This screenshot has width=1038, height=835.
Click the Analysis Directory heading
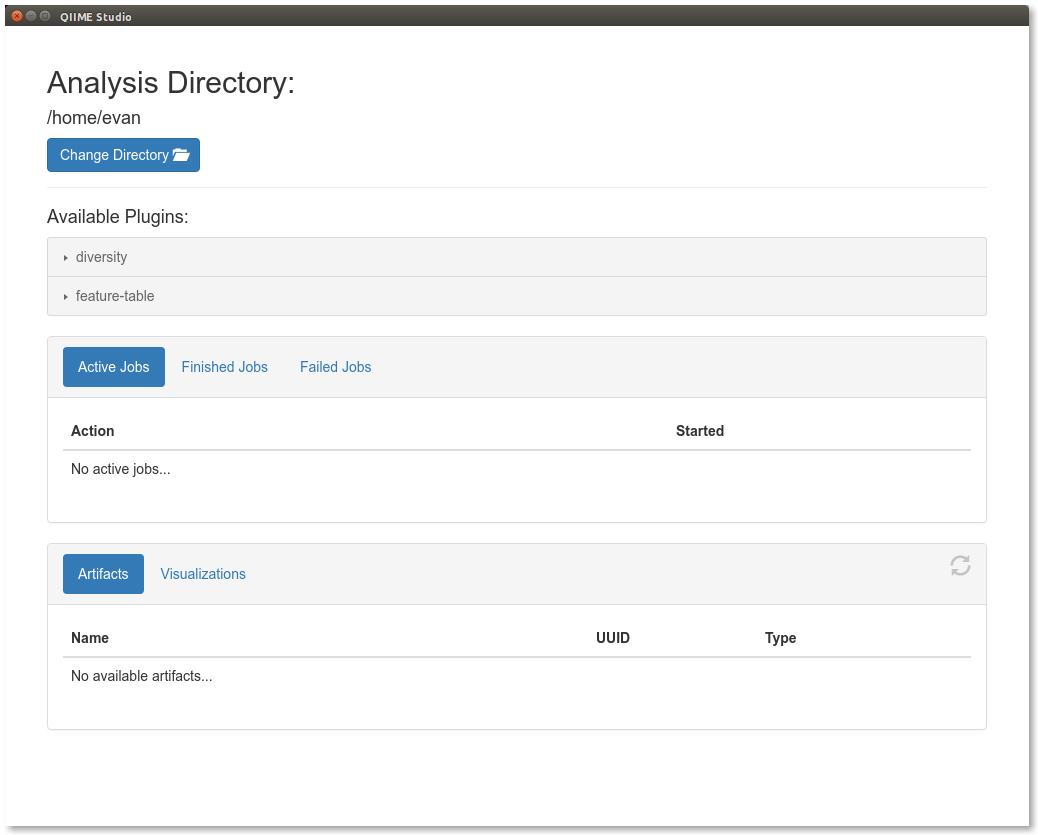(x=171, y=83)
